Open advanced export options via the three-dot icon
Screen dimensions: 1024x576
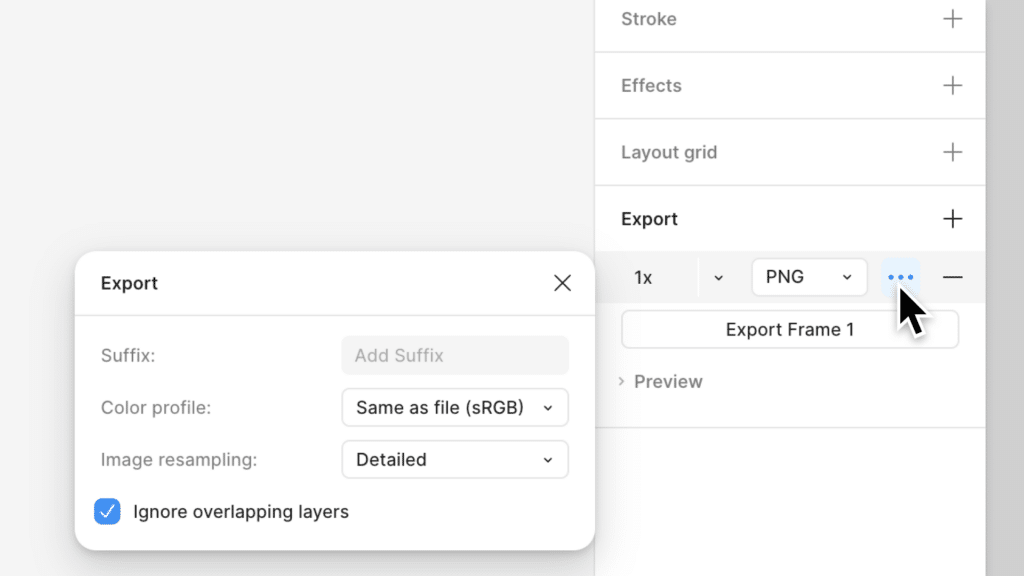click(x=900, y=277)
